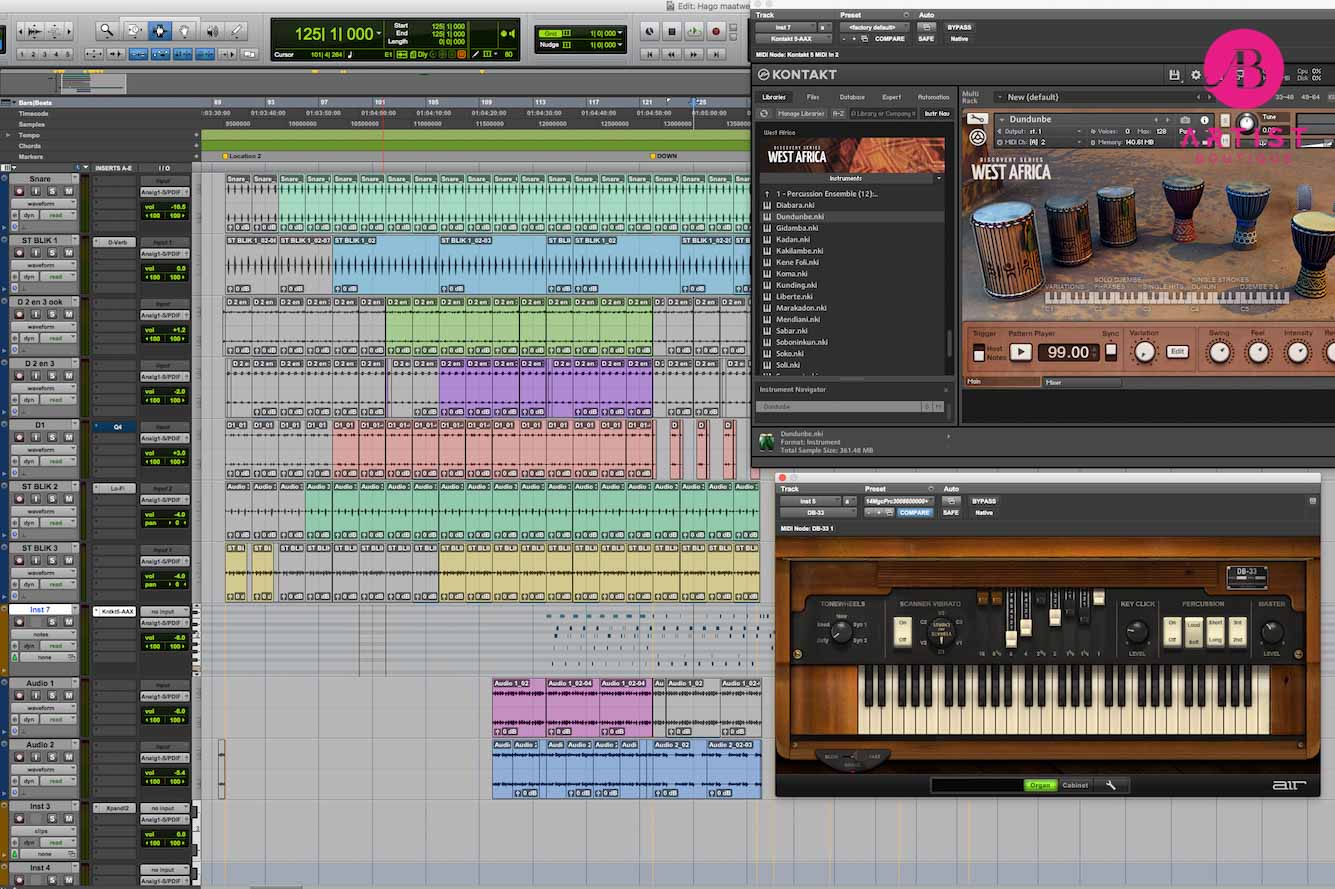The height and width of the screenshot is (889, 1335).
Task: Record-enable the D1 track
Action: tap(19, 438)
